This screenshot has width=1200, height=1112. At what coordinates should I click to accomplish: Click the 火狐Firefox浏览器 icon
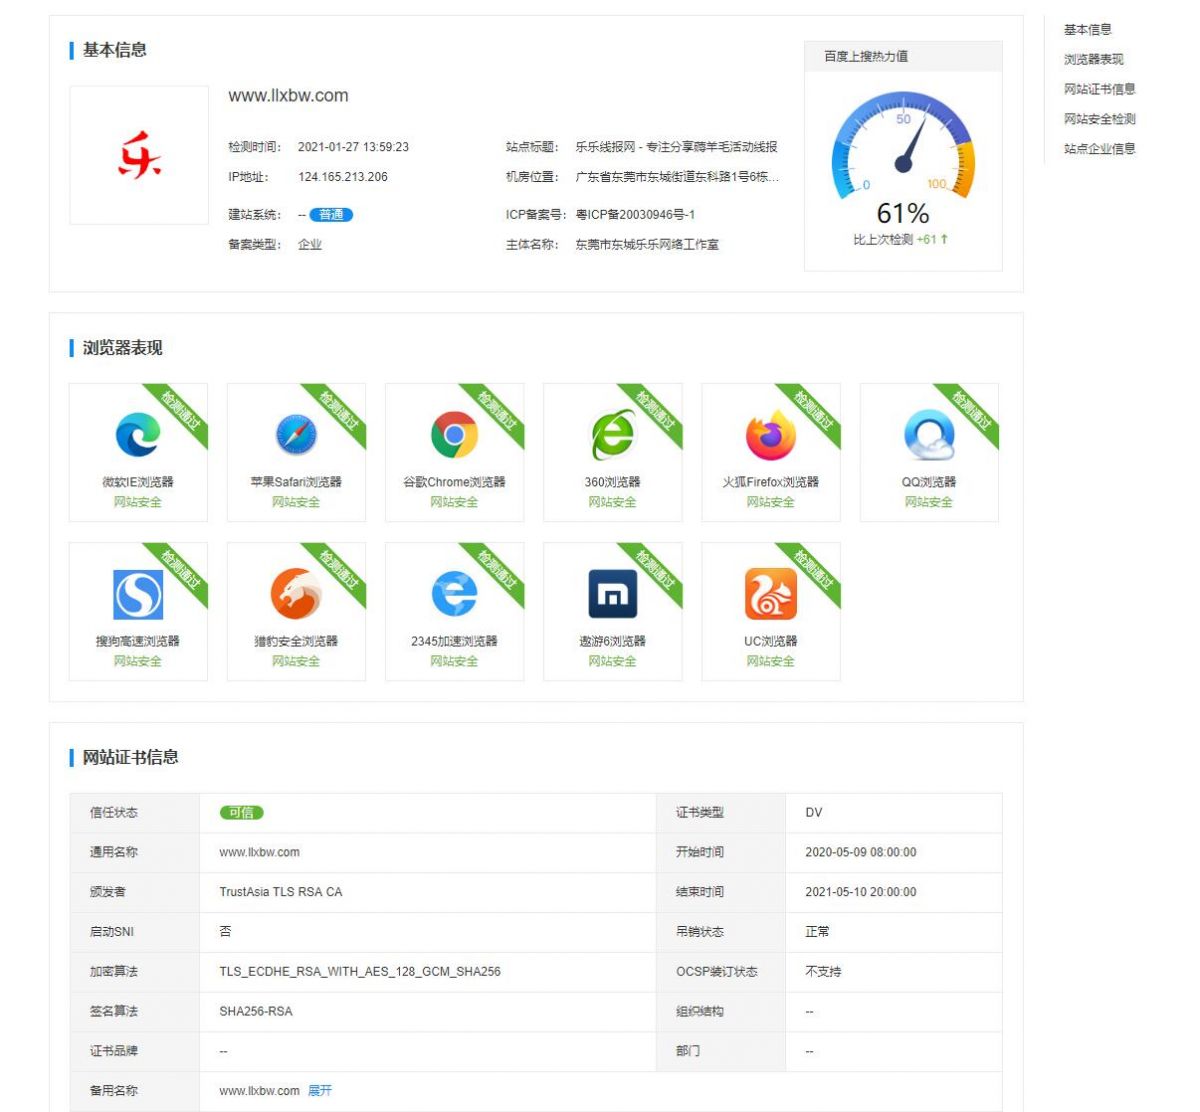[768, 433]
